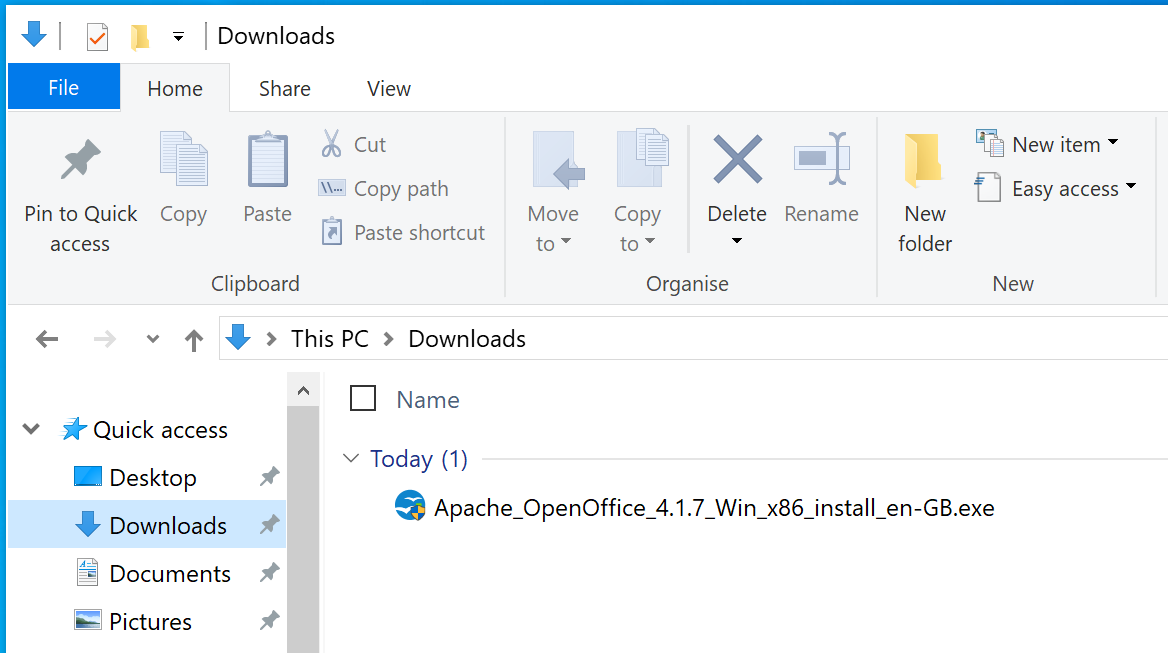Image resolution: width=1168 pixels, height=653 pixels.
Task: Open the Delete dropdown menu
Action: tap(737, 240)
